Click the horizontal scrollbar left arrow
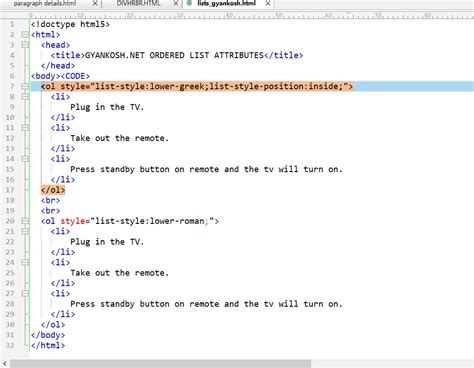 pyautogui.click(x=5, y=364)
